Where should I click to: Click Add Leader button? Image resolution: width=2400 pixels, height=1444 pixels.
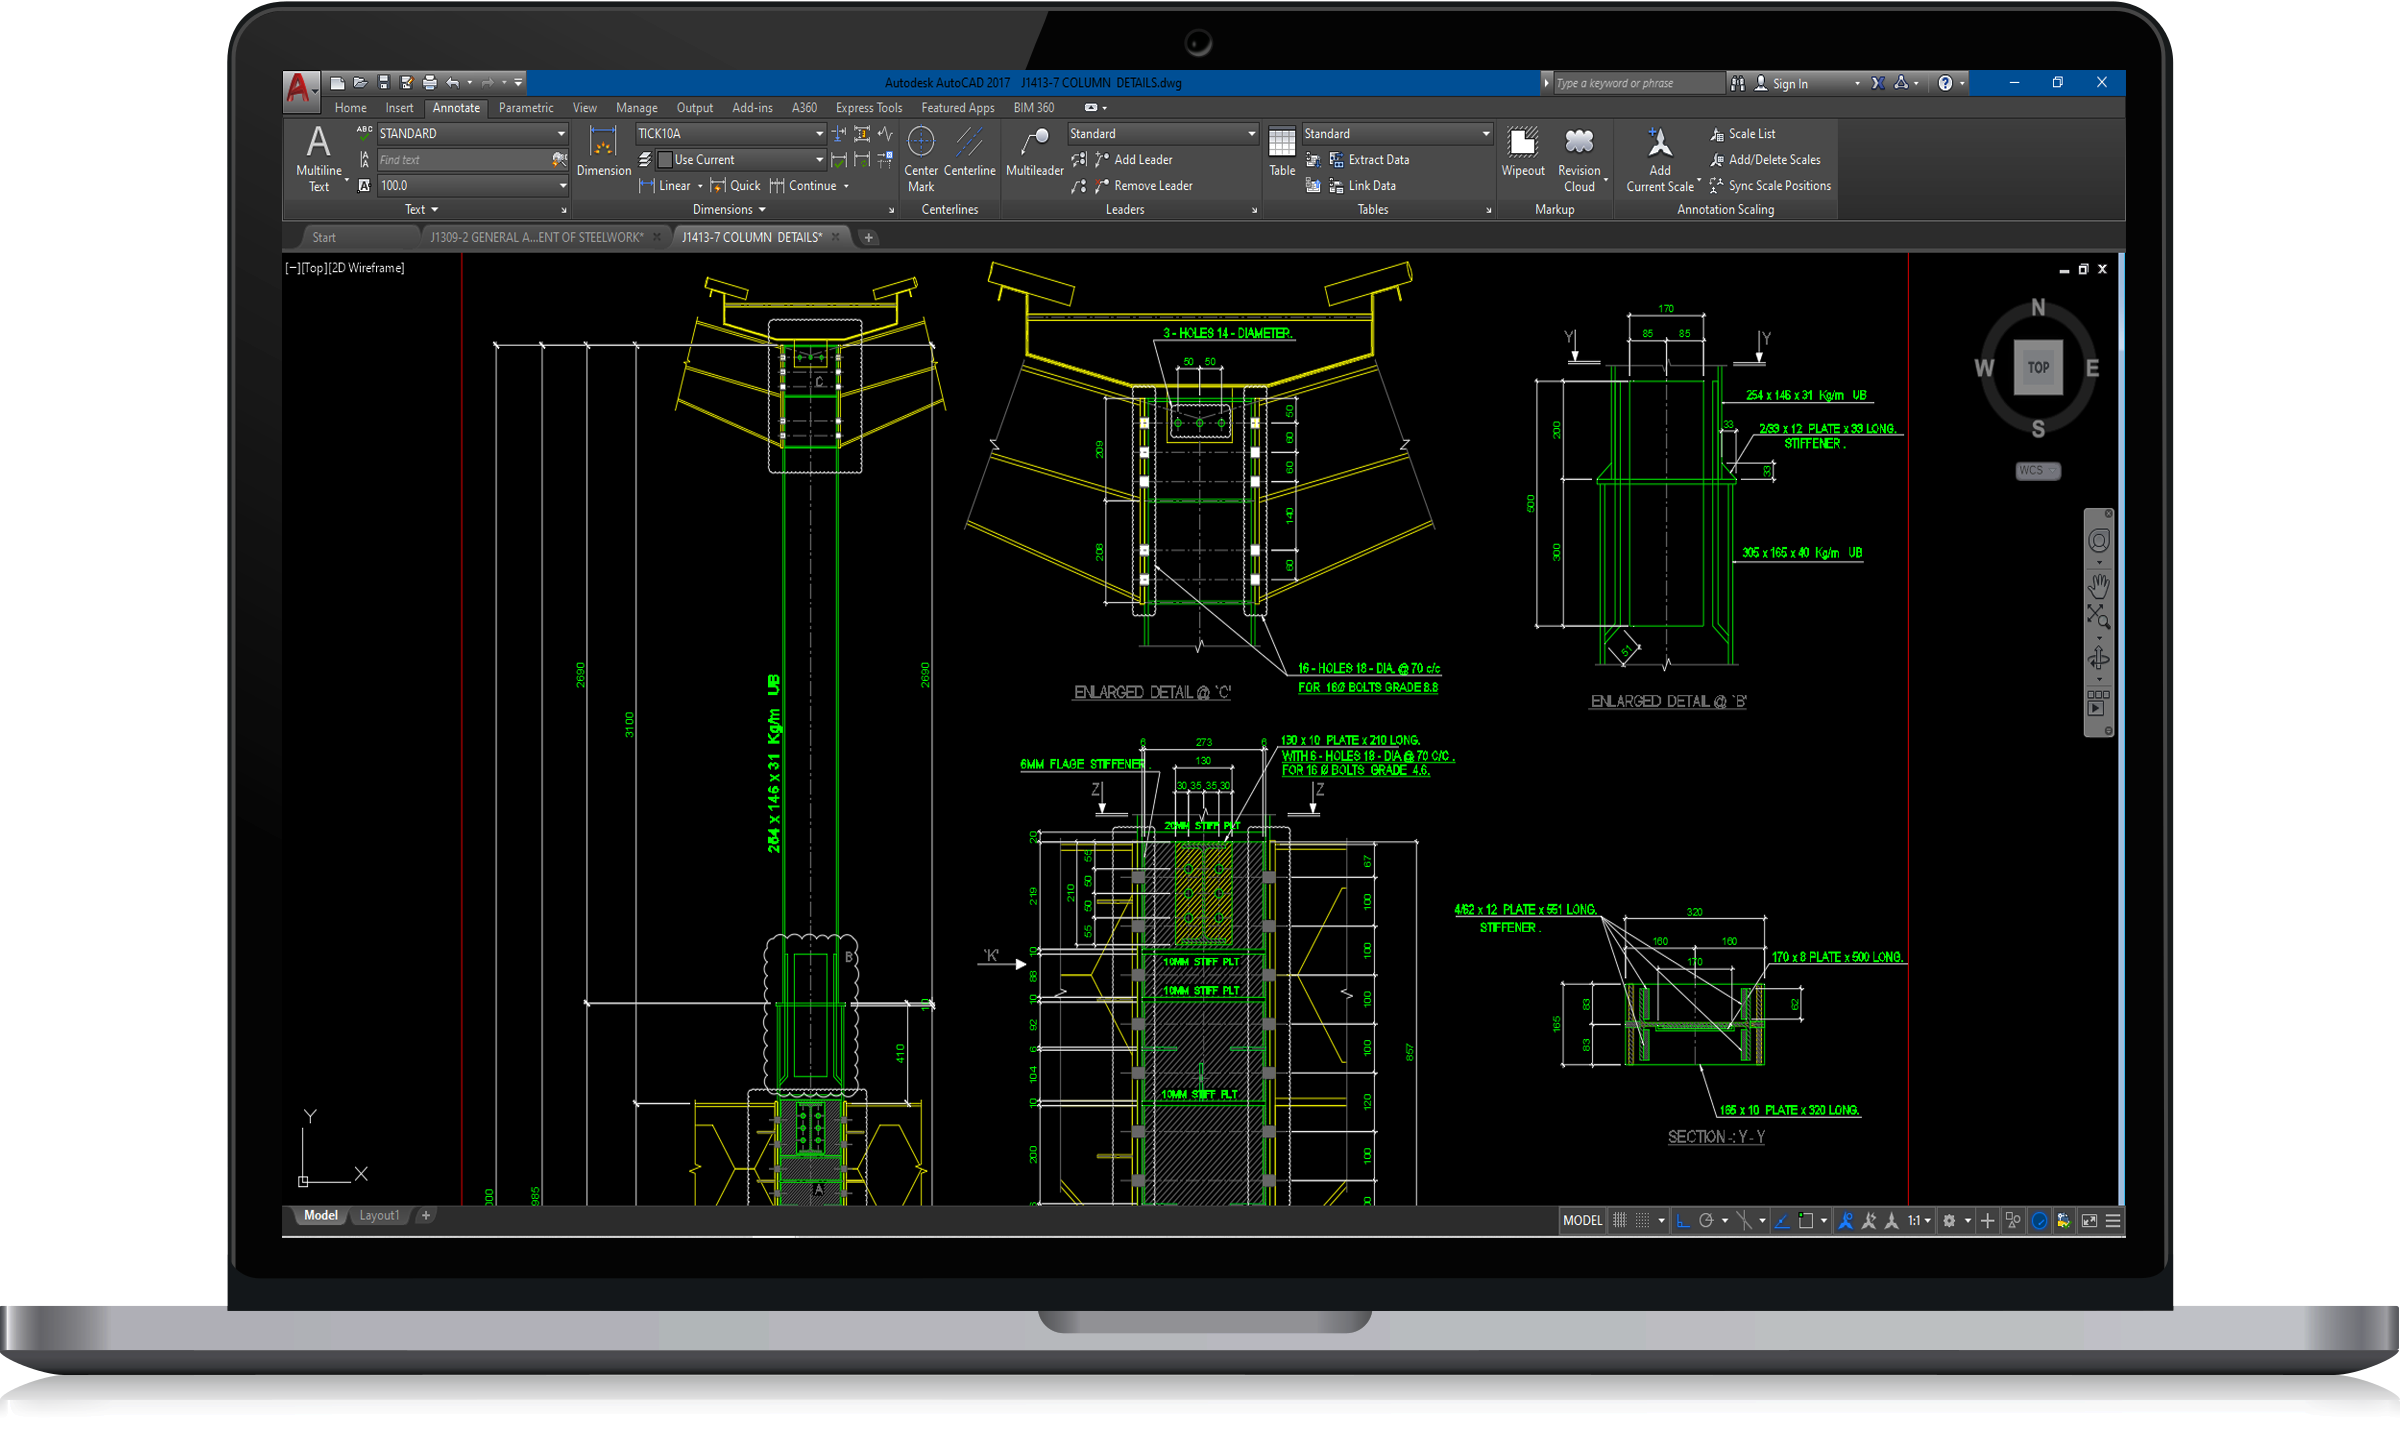click(x=1133, y=159)
